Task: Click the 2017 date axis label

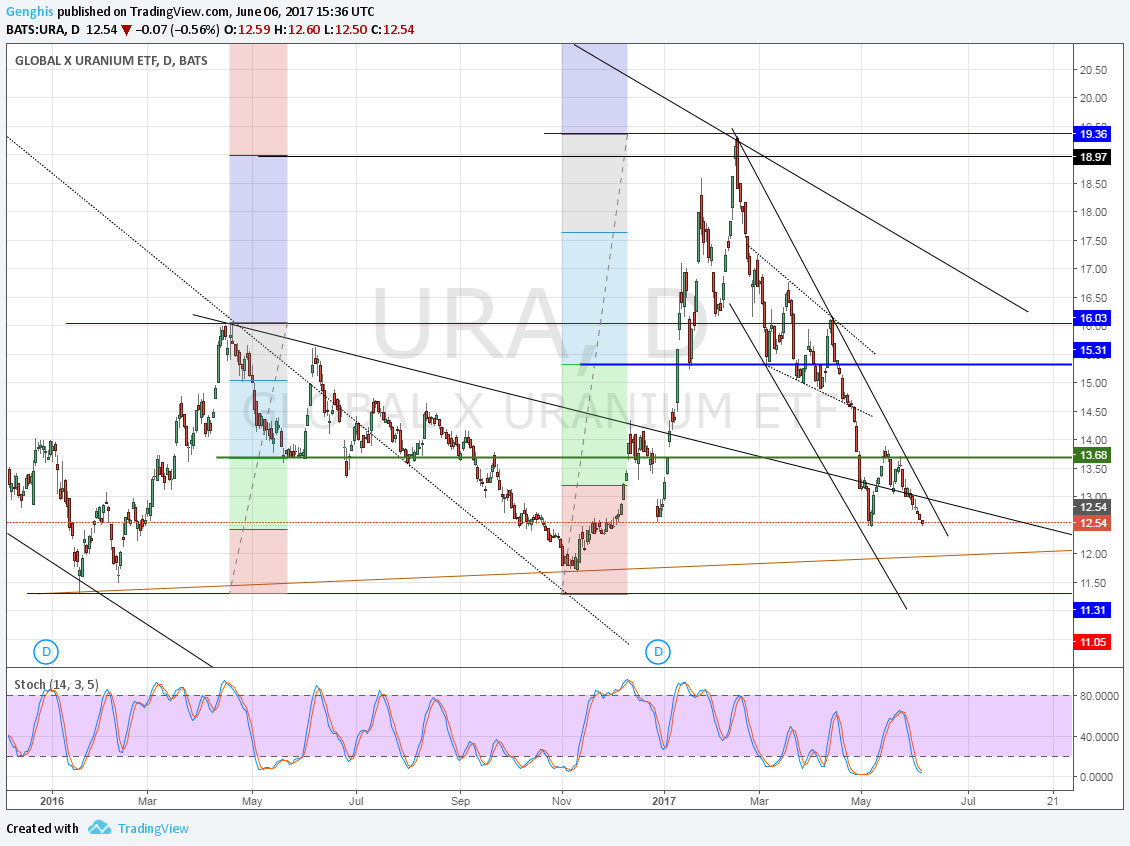Action: click(664, 801)
